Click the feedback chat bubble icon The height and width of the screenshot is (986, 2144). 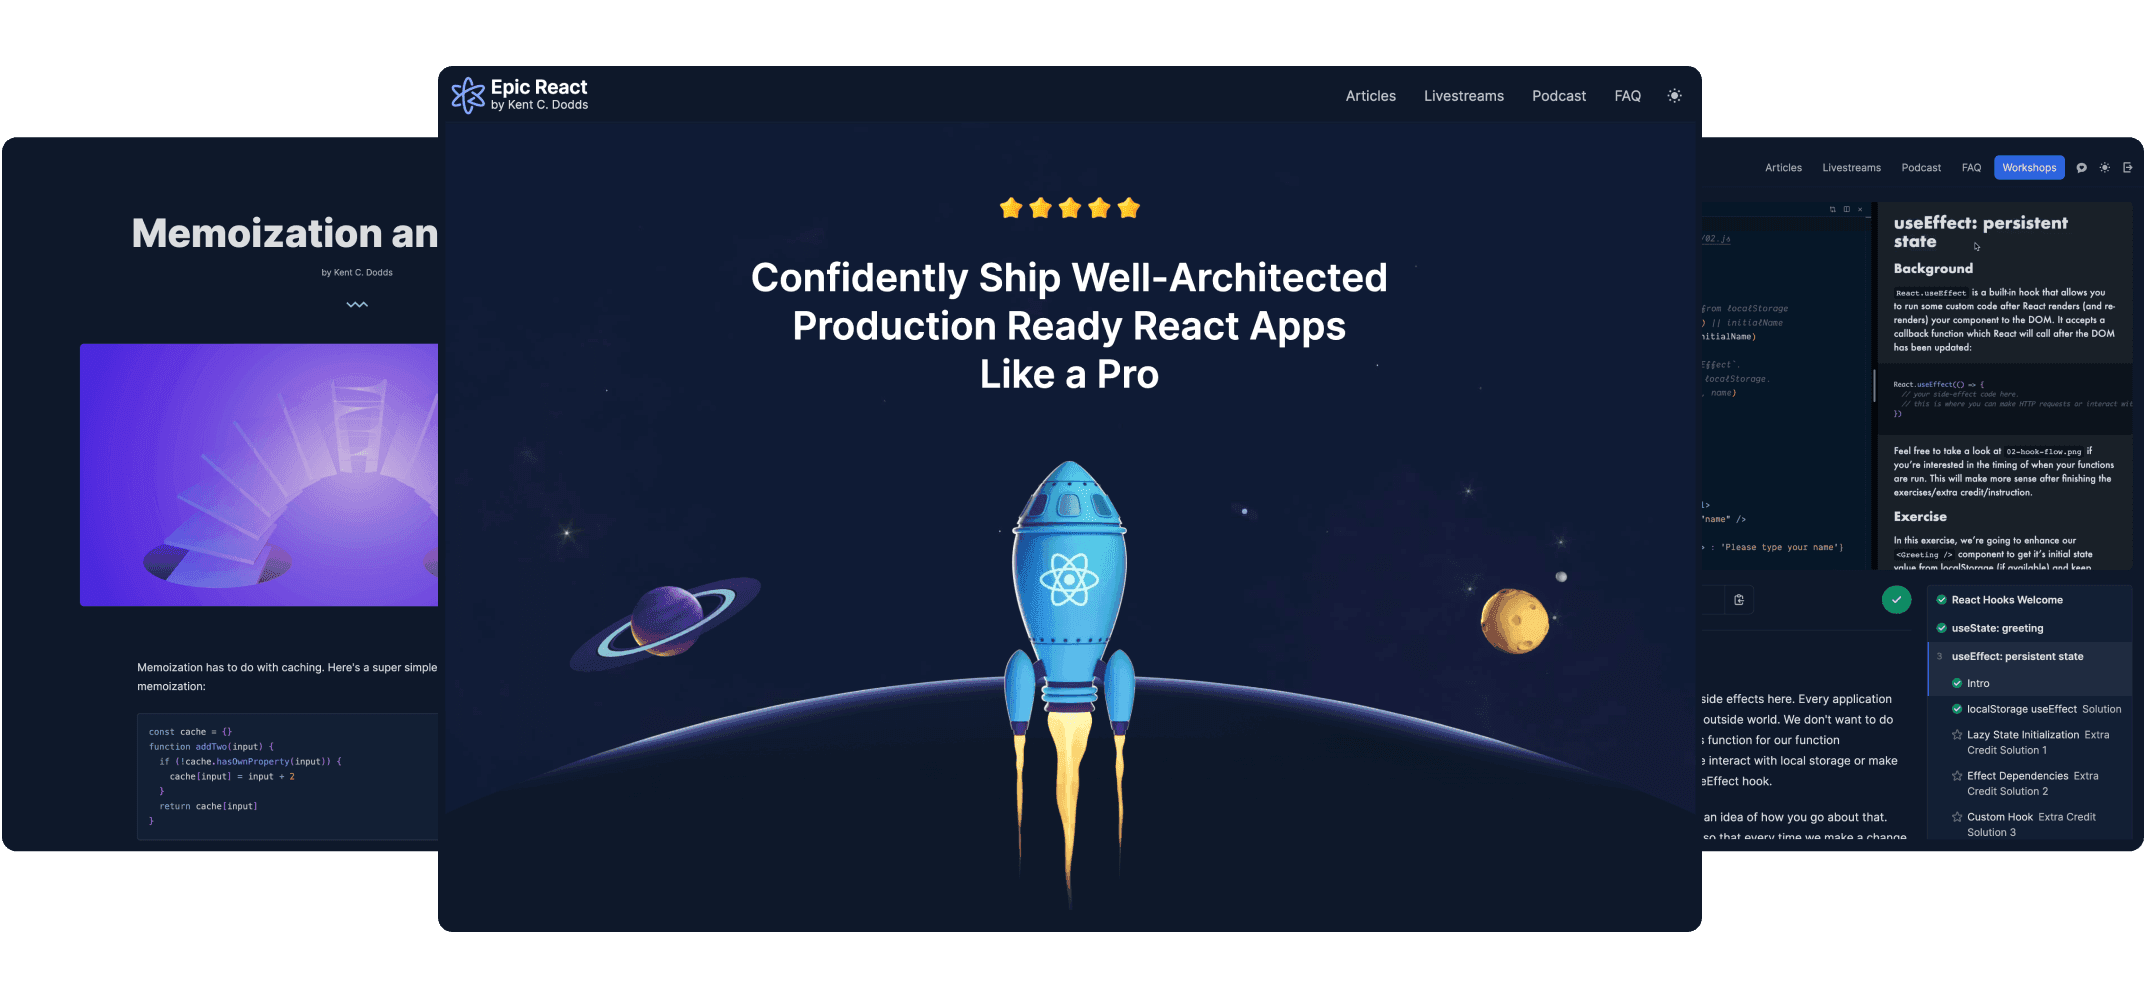coord(2081,168)
